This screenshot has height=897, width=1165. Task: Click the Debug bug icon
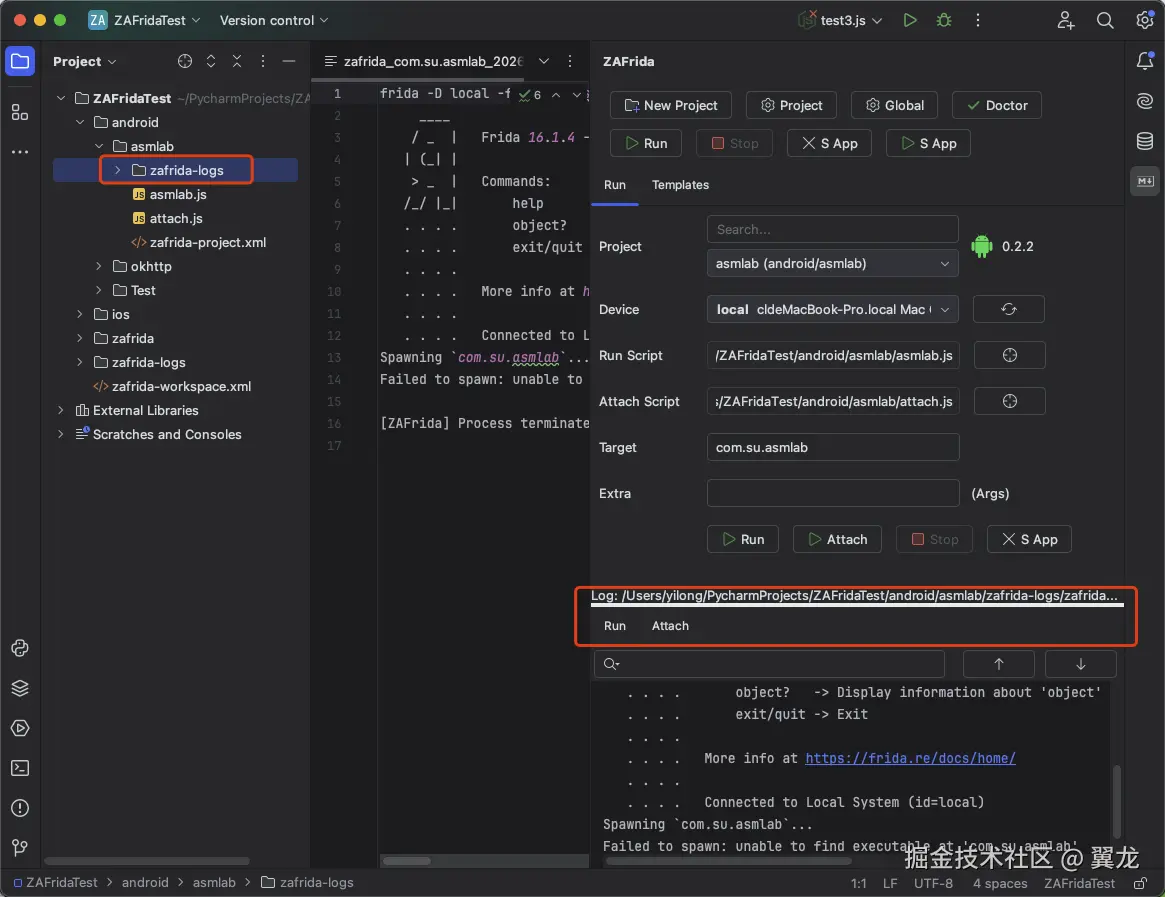tap(943, 20)
